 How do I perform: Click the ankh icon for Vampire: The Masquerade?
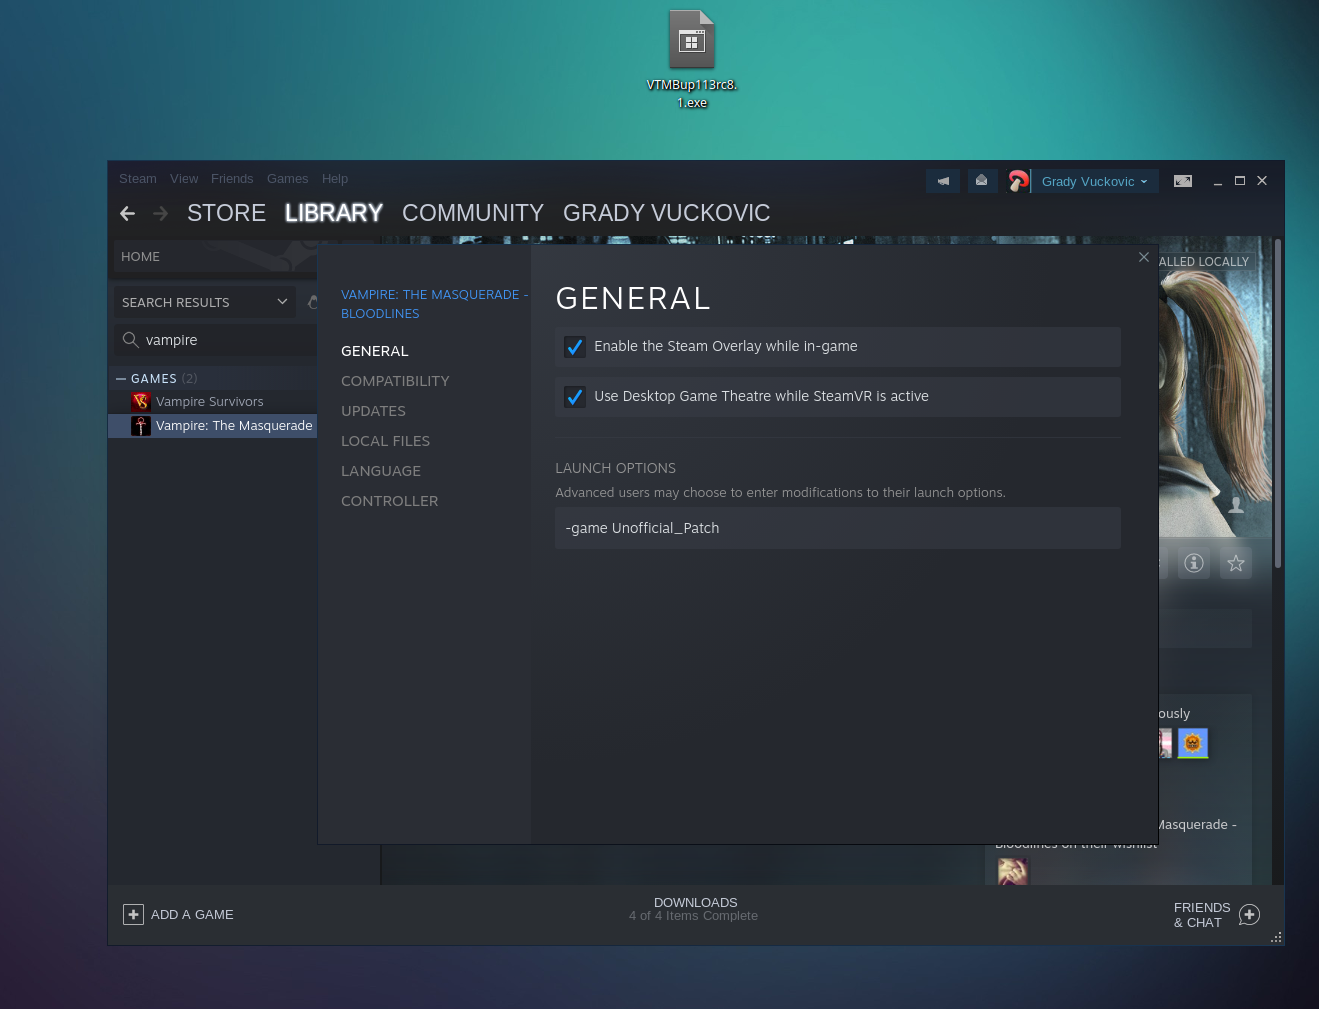(x=141, y=426)
